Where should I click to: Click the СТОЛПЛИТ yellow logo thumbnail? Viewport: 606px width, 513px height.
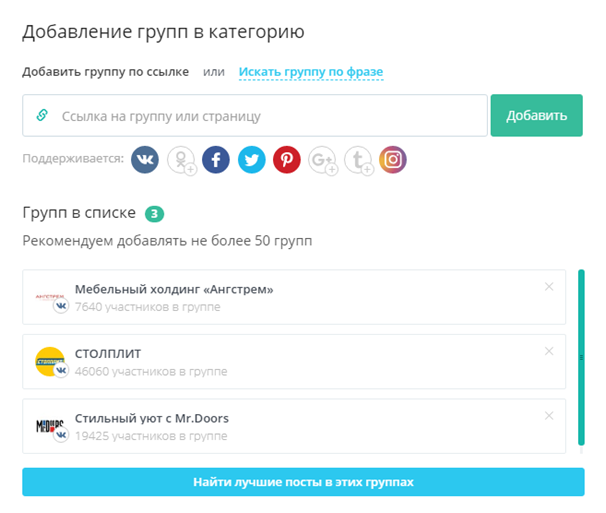point(50,361)
